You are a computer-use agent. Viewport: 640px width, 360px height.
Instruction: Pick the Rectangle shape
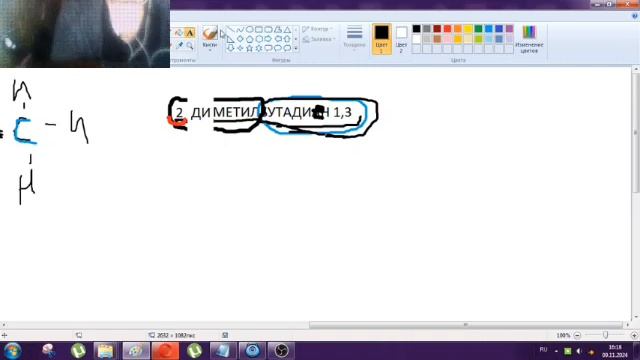tap(259, 29)
